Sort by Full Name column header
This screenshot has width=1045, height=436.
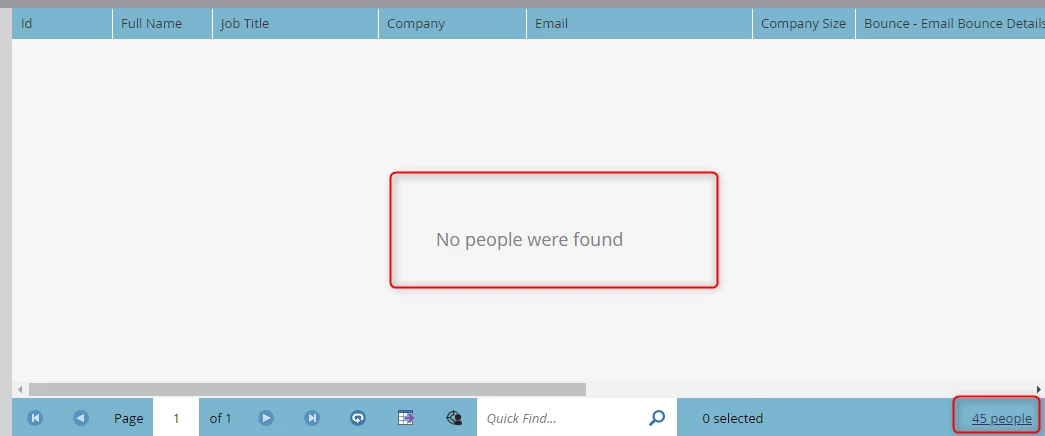(x=163, y=23)
